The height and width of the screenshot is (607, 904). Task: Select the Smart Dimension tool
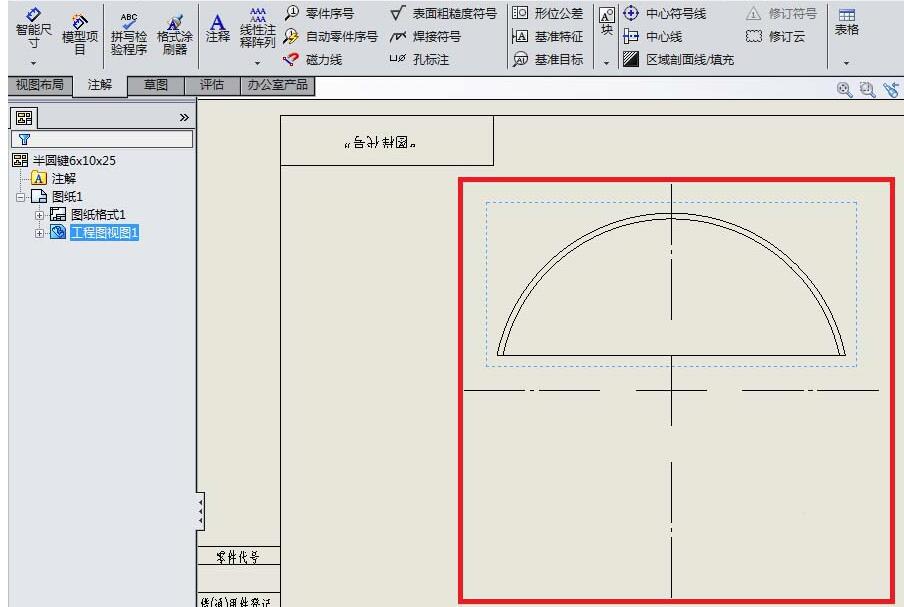pos(30,30)
